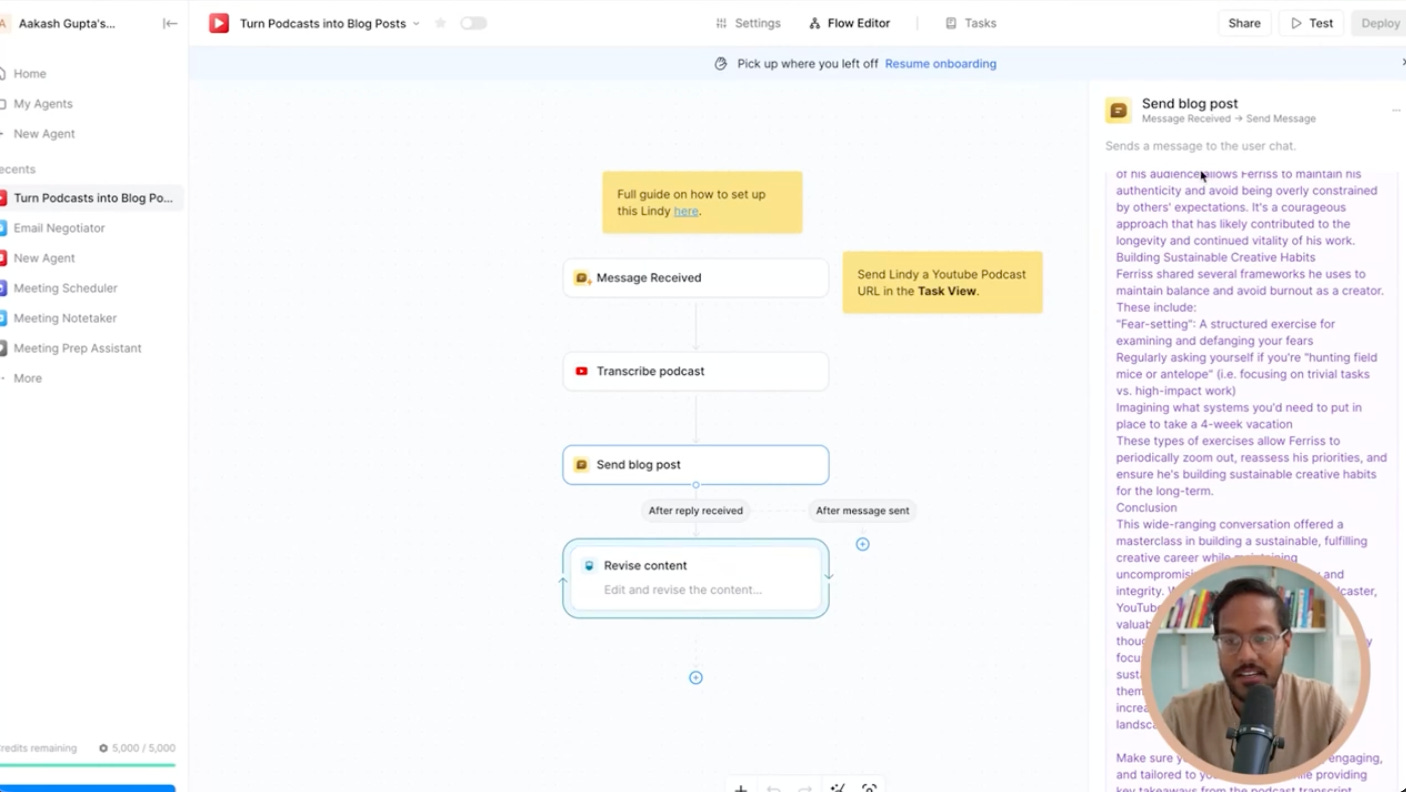
Task: Click the 'Building Sustainable Creative Habits' heading text
Action: pyautogui.click(x=1215, y=257)
